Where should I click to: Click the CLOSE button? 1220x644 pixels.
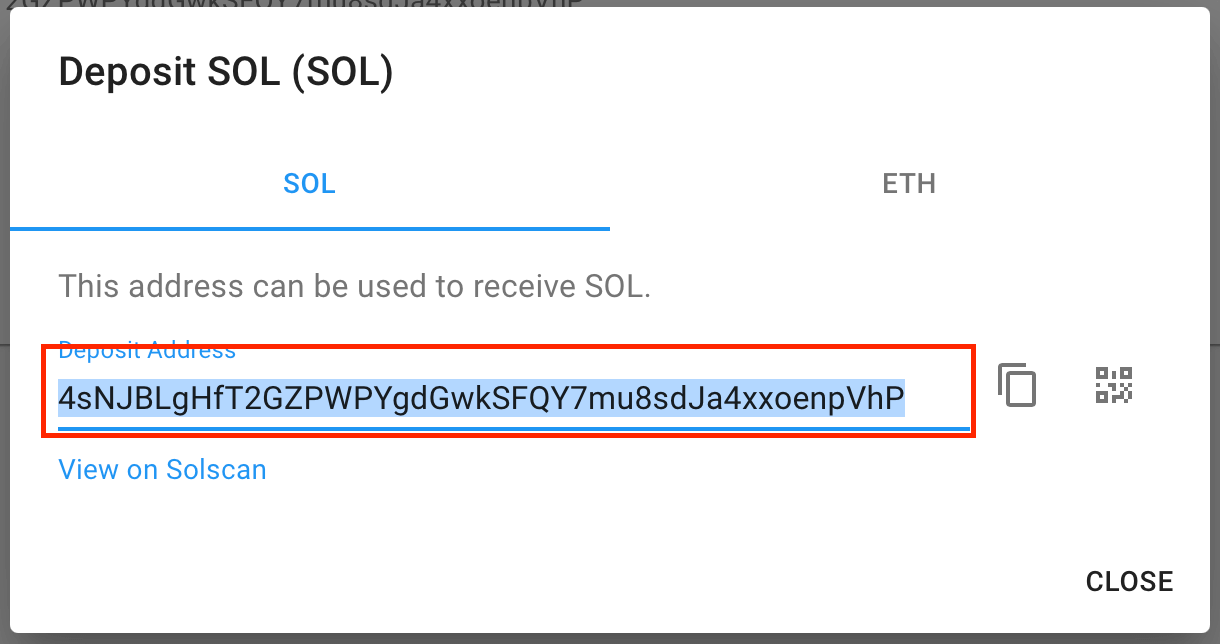(1129, 581)
